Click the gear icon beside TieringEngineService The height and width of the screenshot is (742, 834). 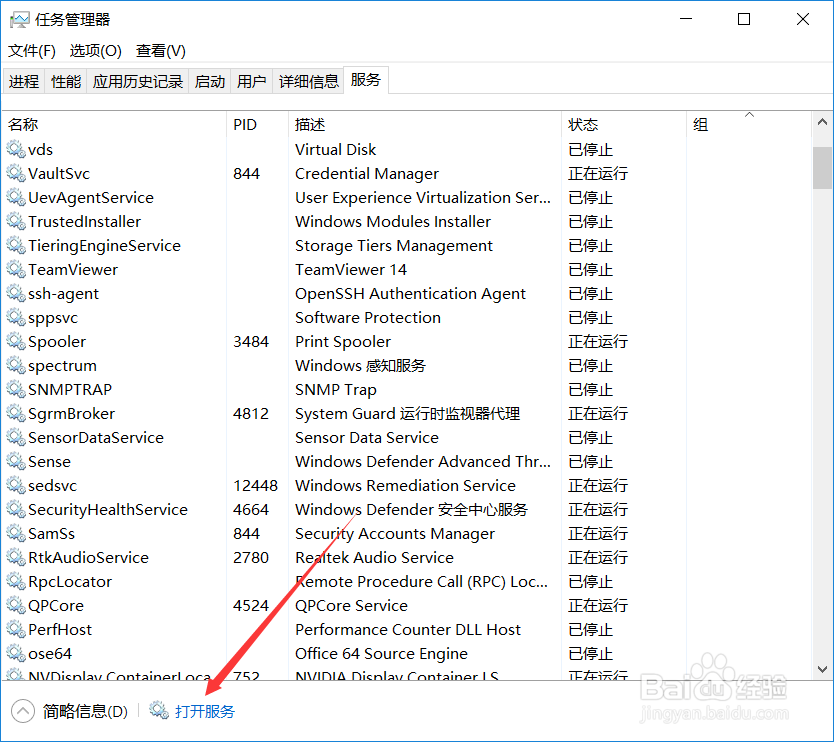pyautogui.click(x=16, y=245)
